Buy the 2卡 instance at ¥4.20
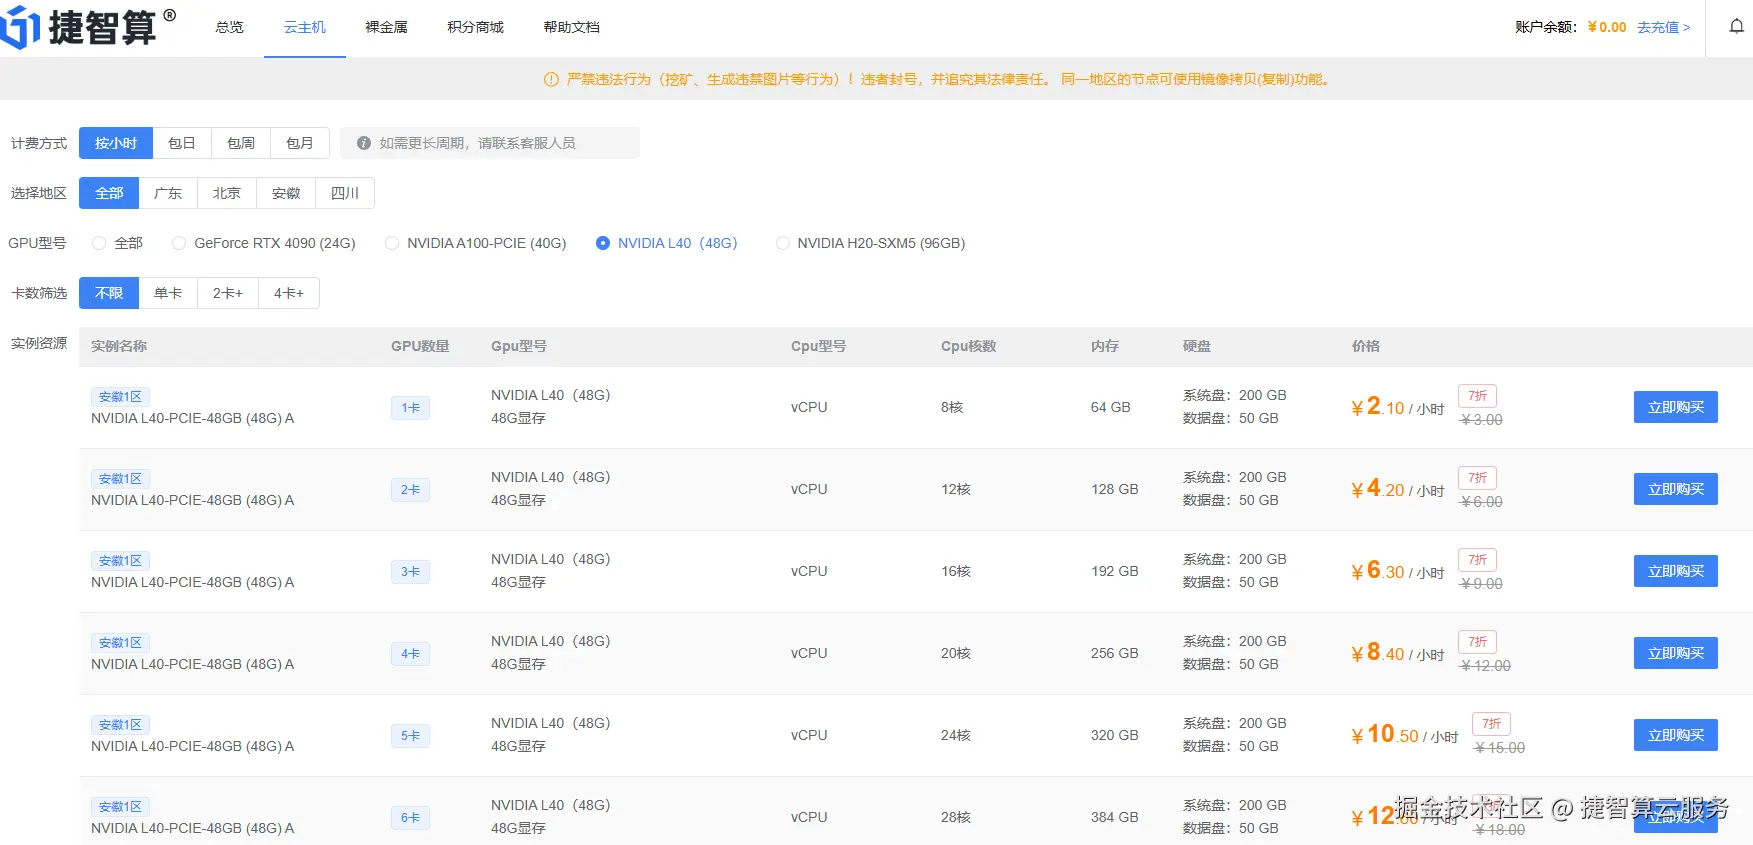 pyautogui.click(x=1676, y=489)
